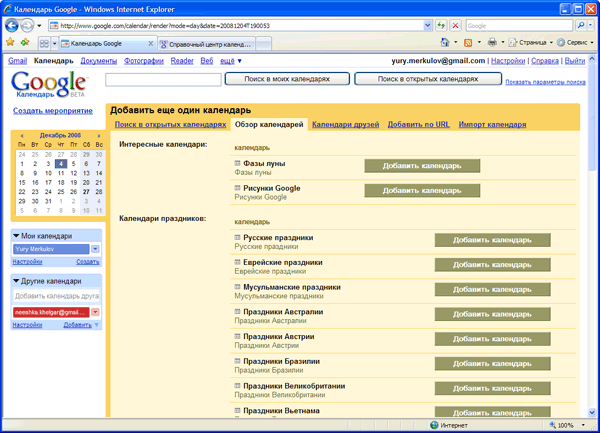Click the calendar search text field
Screen dimensions: 600x433
163,80
